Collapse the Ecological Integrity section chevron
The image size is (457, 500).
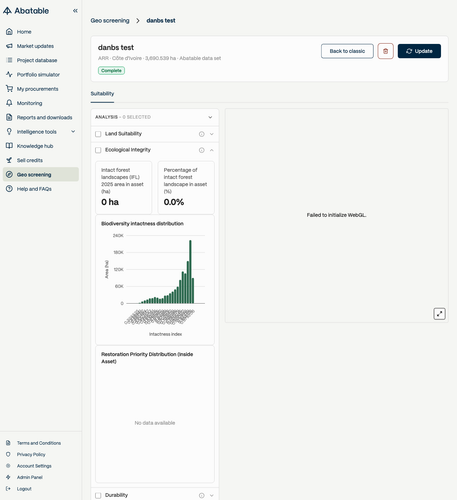212,150
